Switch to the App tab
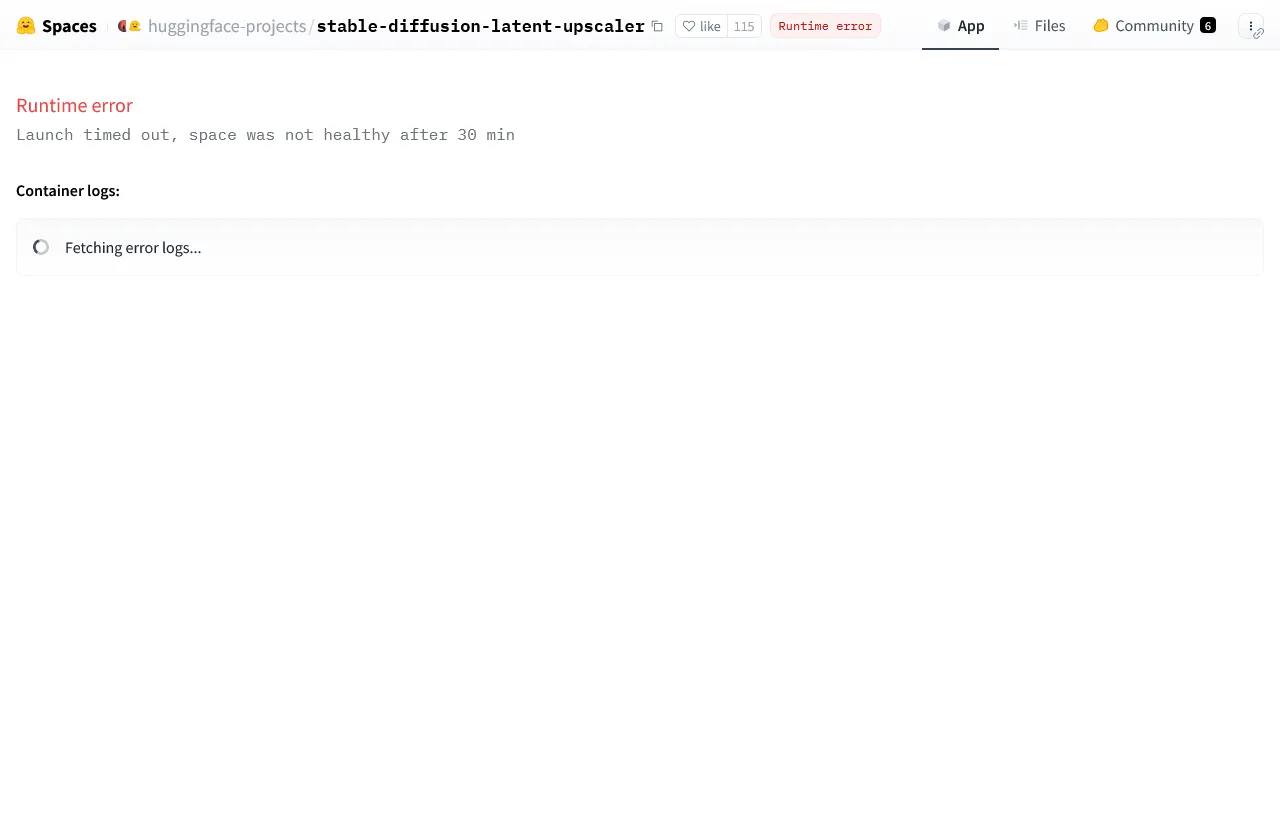The width and height of the screenshot is (1280, 832). pyautogui.click(x=960, y=26)
